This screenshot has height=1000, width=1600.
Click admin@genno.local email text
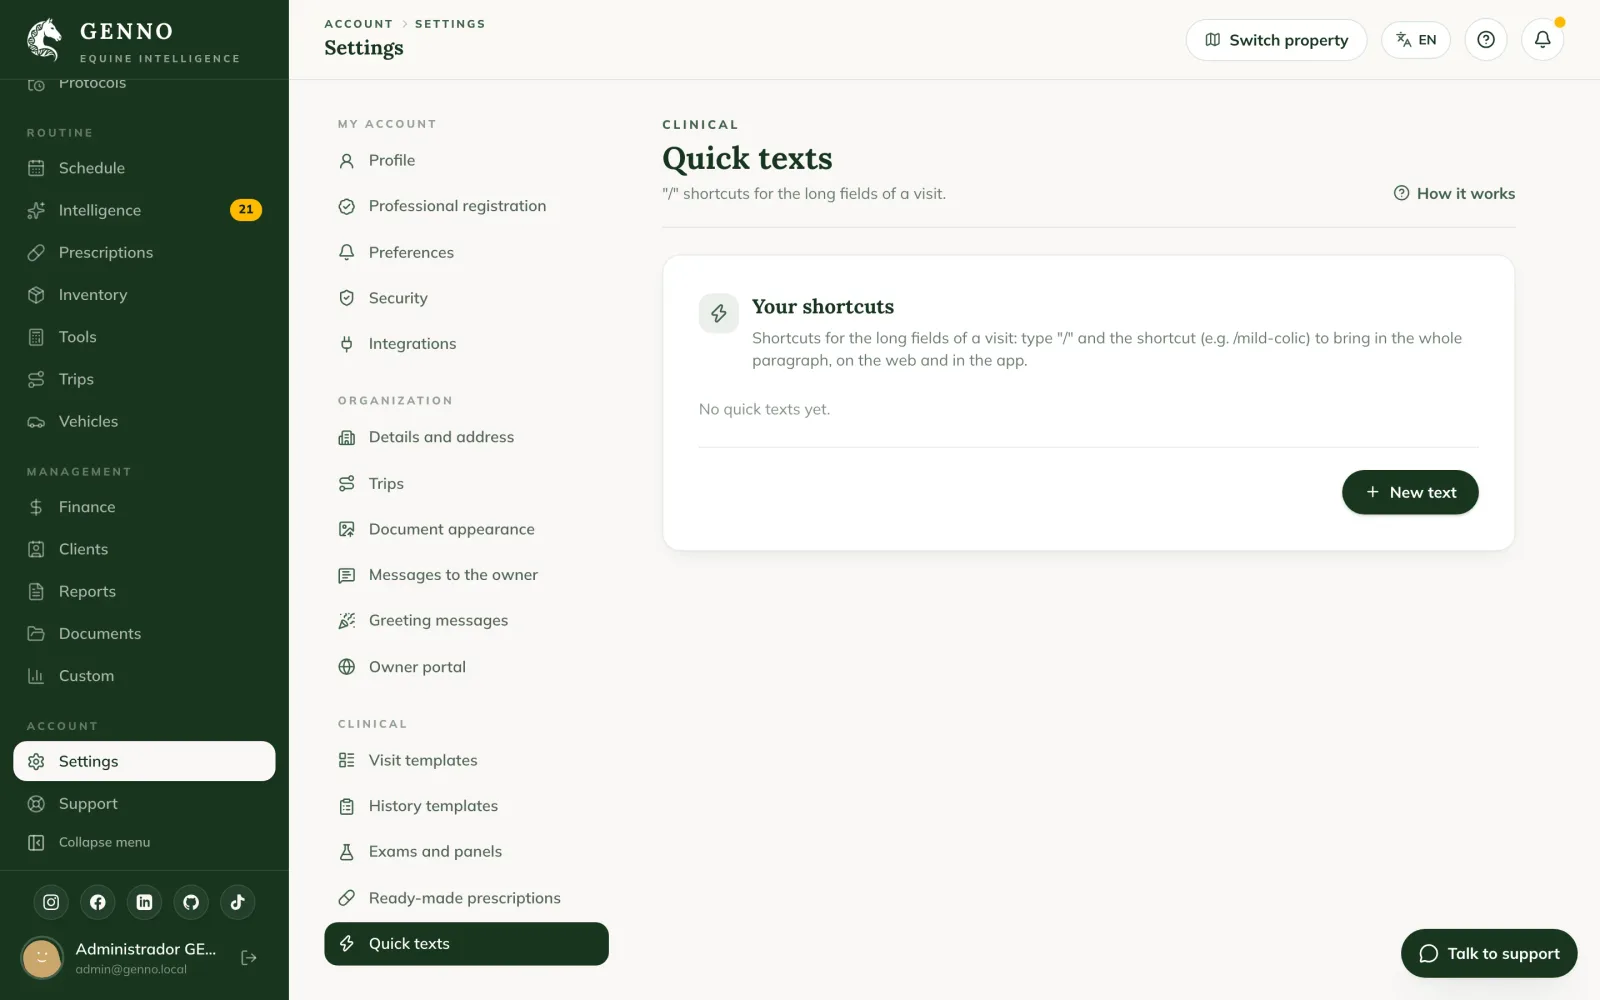131,970
